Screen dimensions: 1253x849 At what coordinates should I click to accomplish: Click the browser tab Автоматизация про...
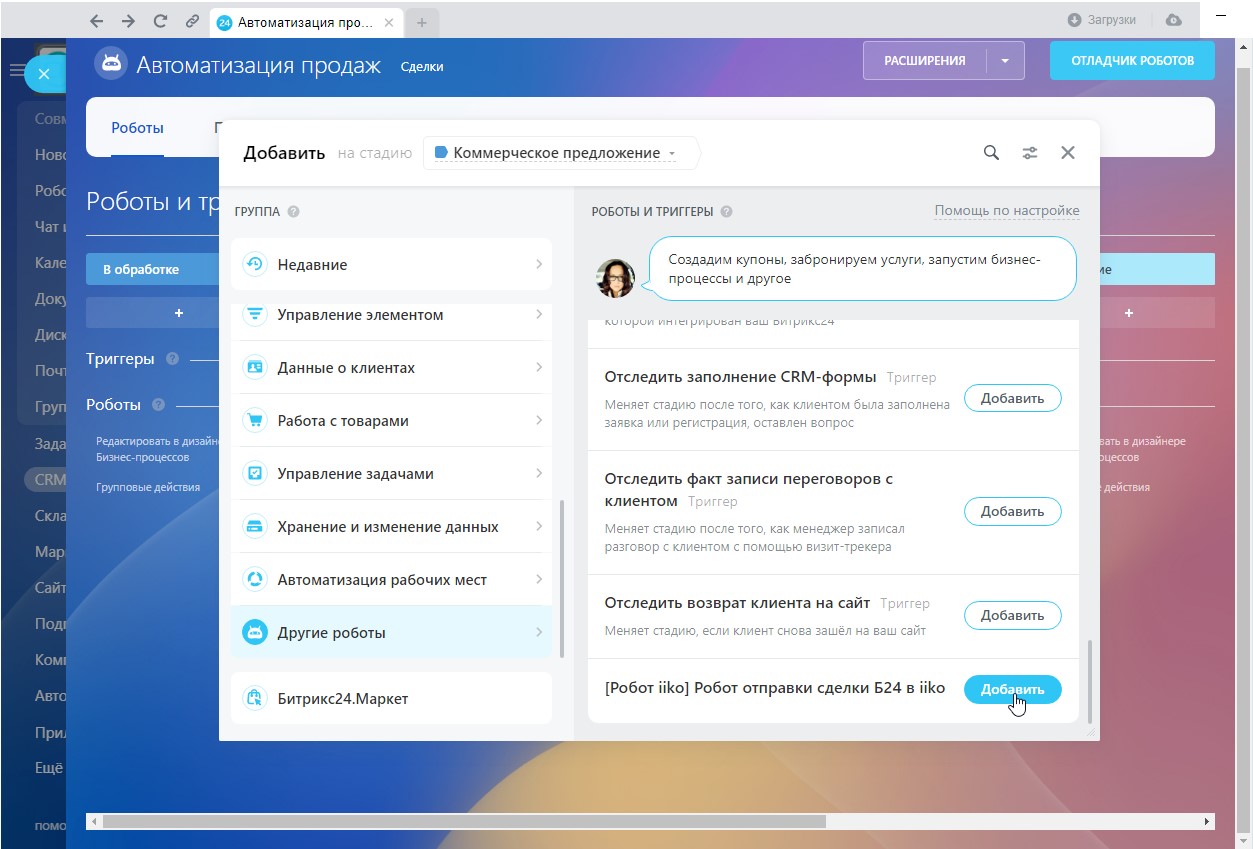pos(306,21)
